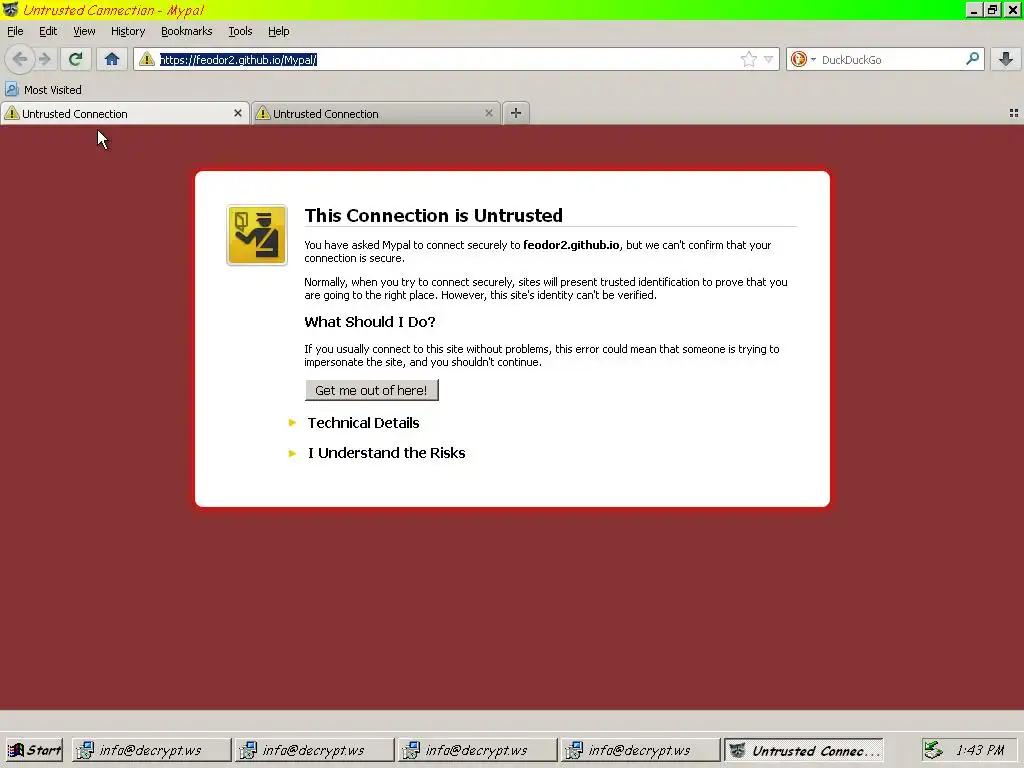The image size is (1024, 768).
Task: Switch to second info@decrypt.ws taskbar window
Action: click(314, 750)
